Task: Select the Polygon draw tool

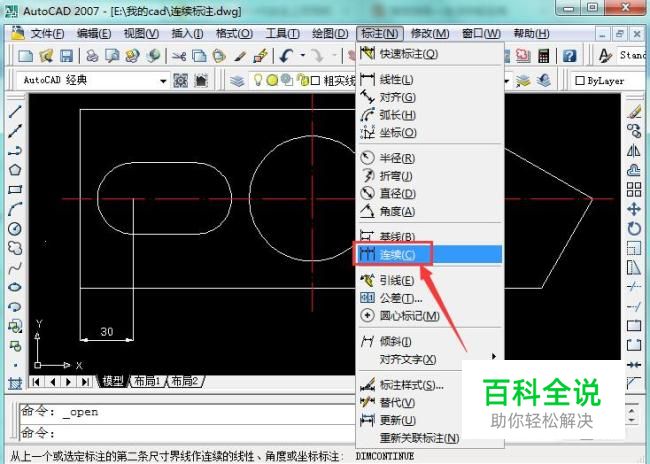Action: point(15,170)
